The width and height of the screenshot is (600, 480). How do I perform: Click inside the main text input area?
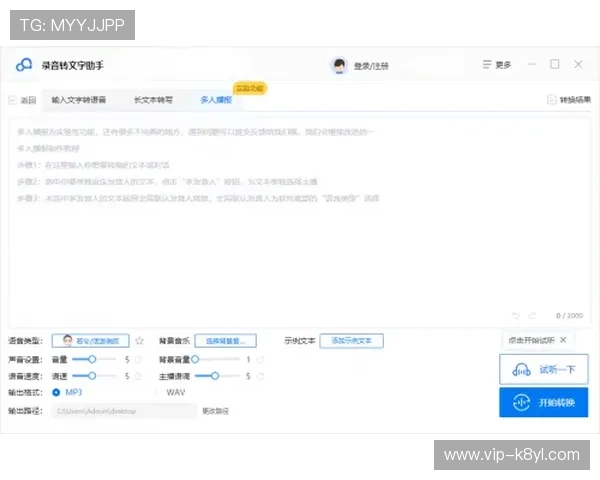(x=300, y=222)
